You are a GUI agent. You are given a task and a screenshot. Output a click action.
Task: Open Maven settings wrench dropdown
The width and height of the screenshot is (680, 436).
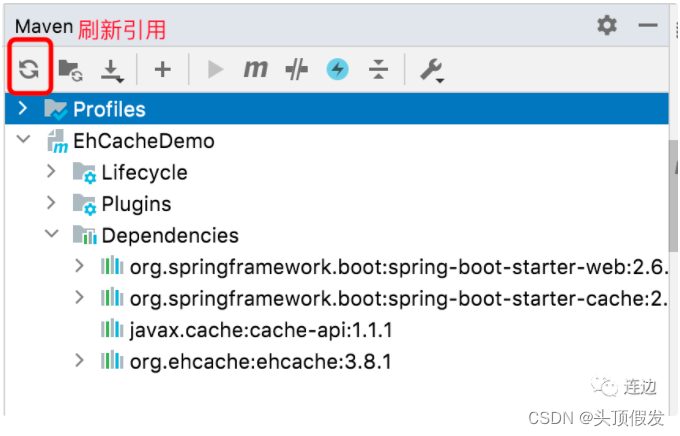click(x=432, y=70)
